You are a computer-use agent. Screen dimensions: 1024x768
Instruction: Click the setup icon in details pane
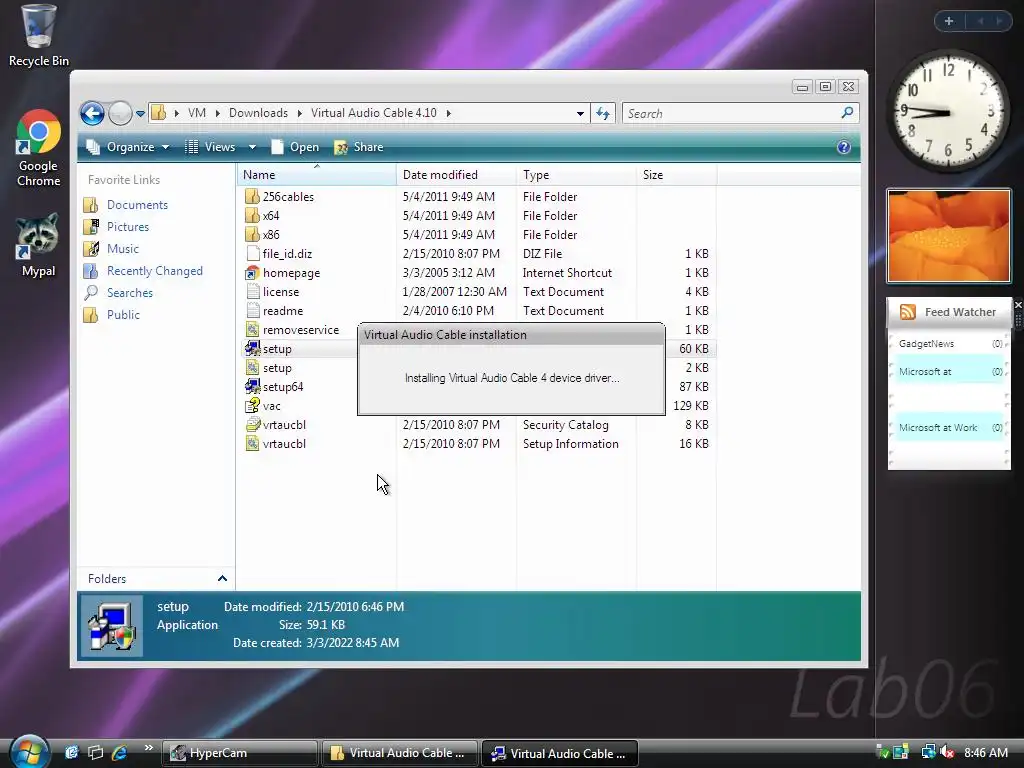(x=111, y=626)
